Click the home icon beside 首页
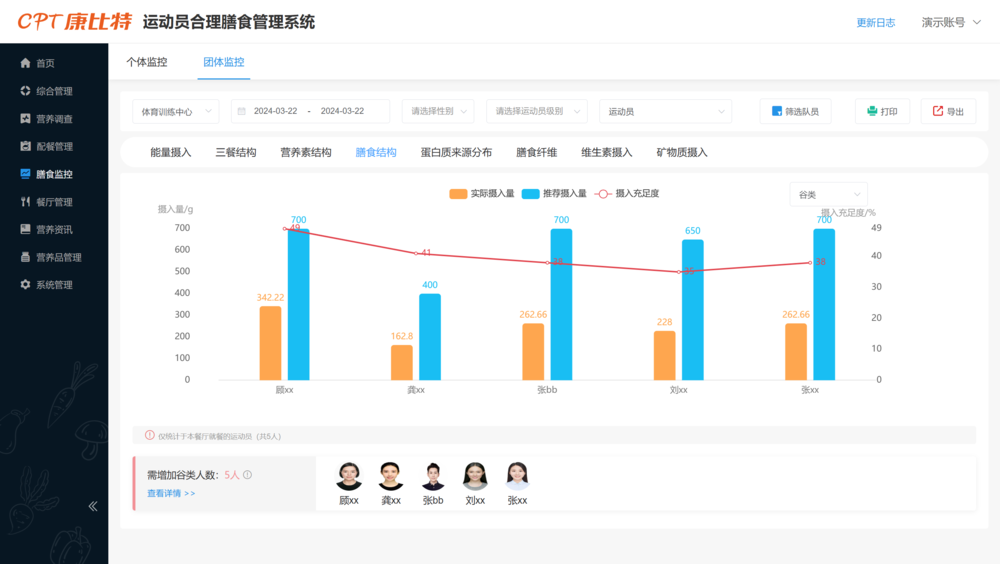Image resolution: width=1000 pixels, height=564 pixels. 25,63
